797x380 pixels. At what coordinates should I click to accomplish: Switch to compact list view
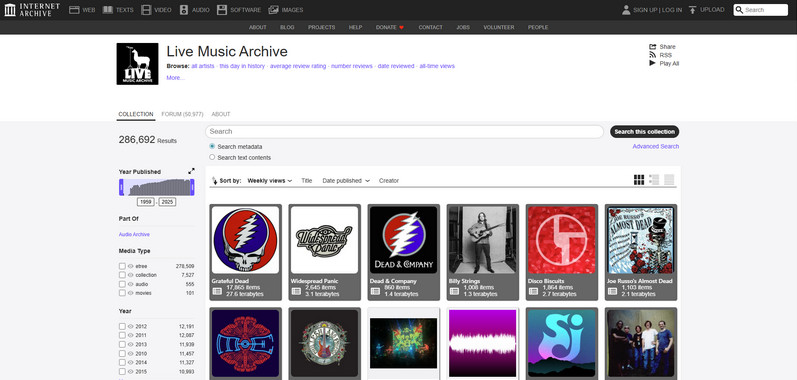point(669,180)
